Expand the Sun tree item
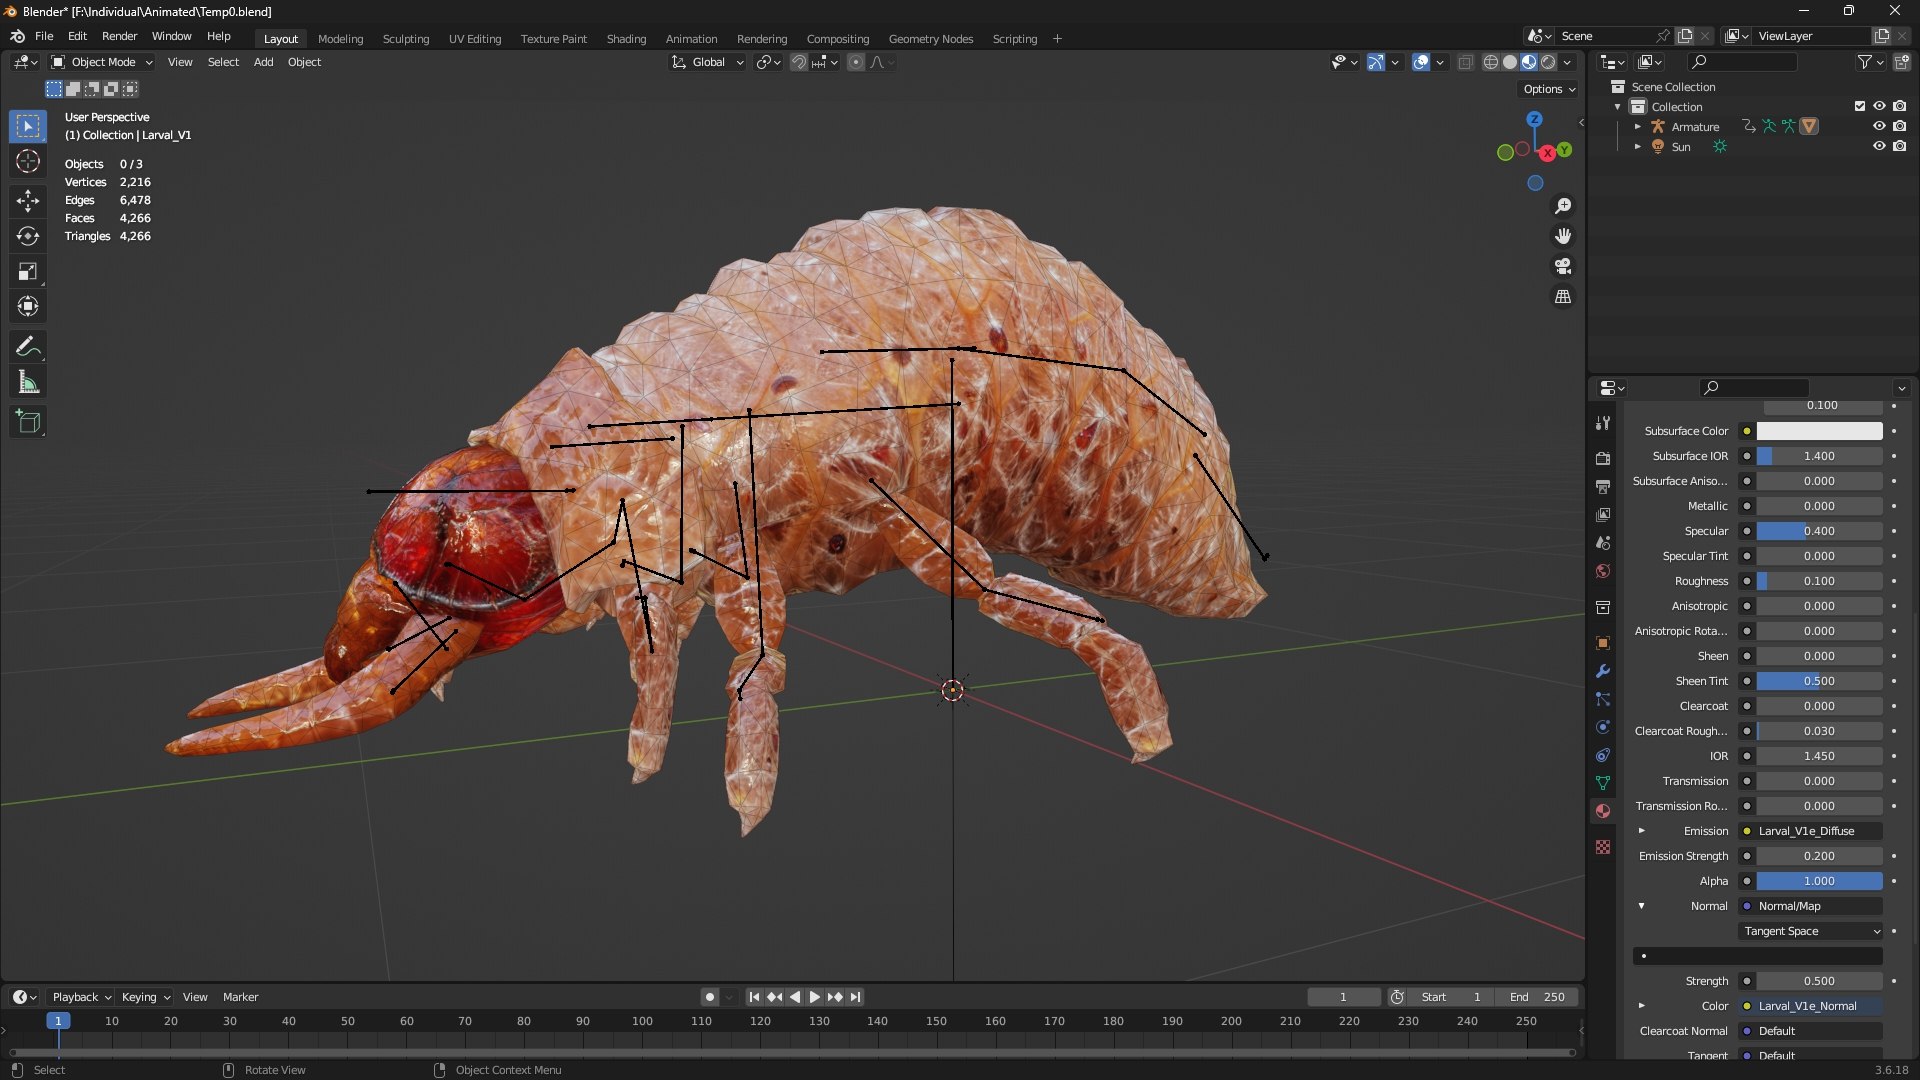The image size is (1920, 1080). 1637,147
